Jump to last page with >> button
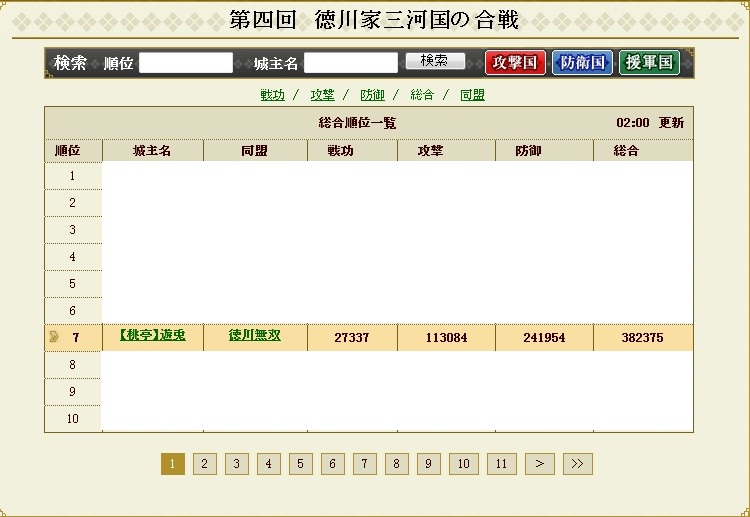Screen dimensions: 750x517 578,464
